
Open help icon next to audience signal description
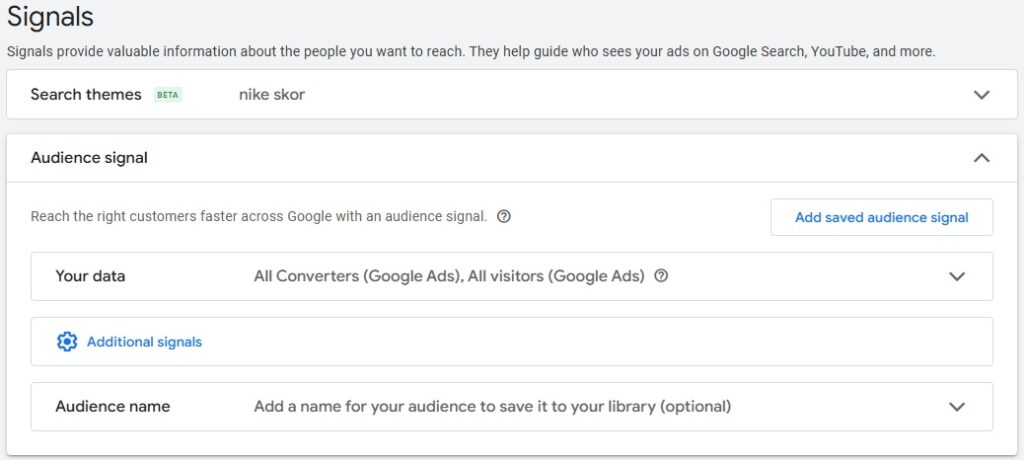[x=504, y=217]
